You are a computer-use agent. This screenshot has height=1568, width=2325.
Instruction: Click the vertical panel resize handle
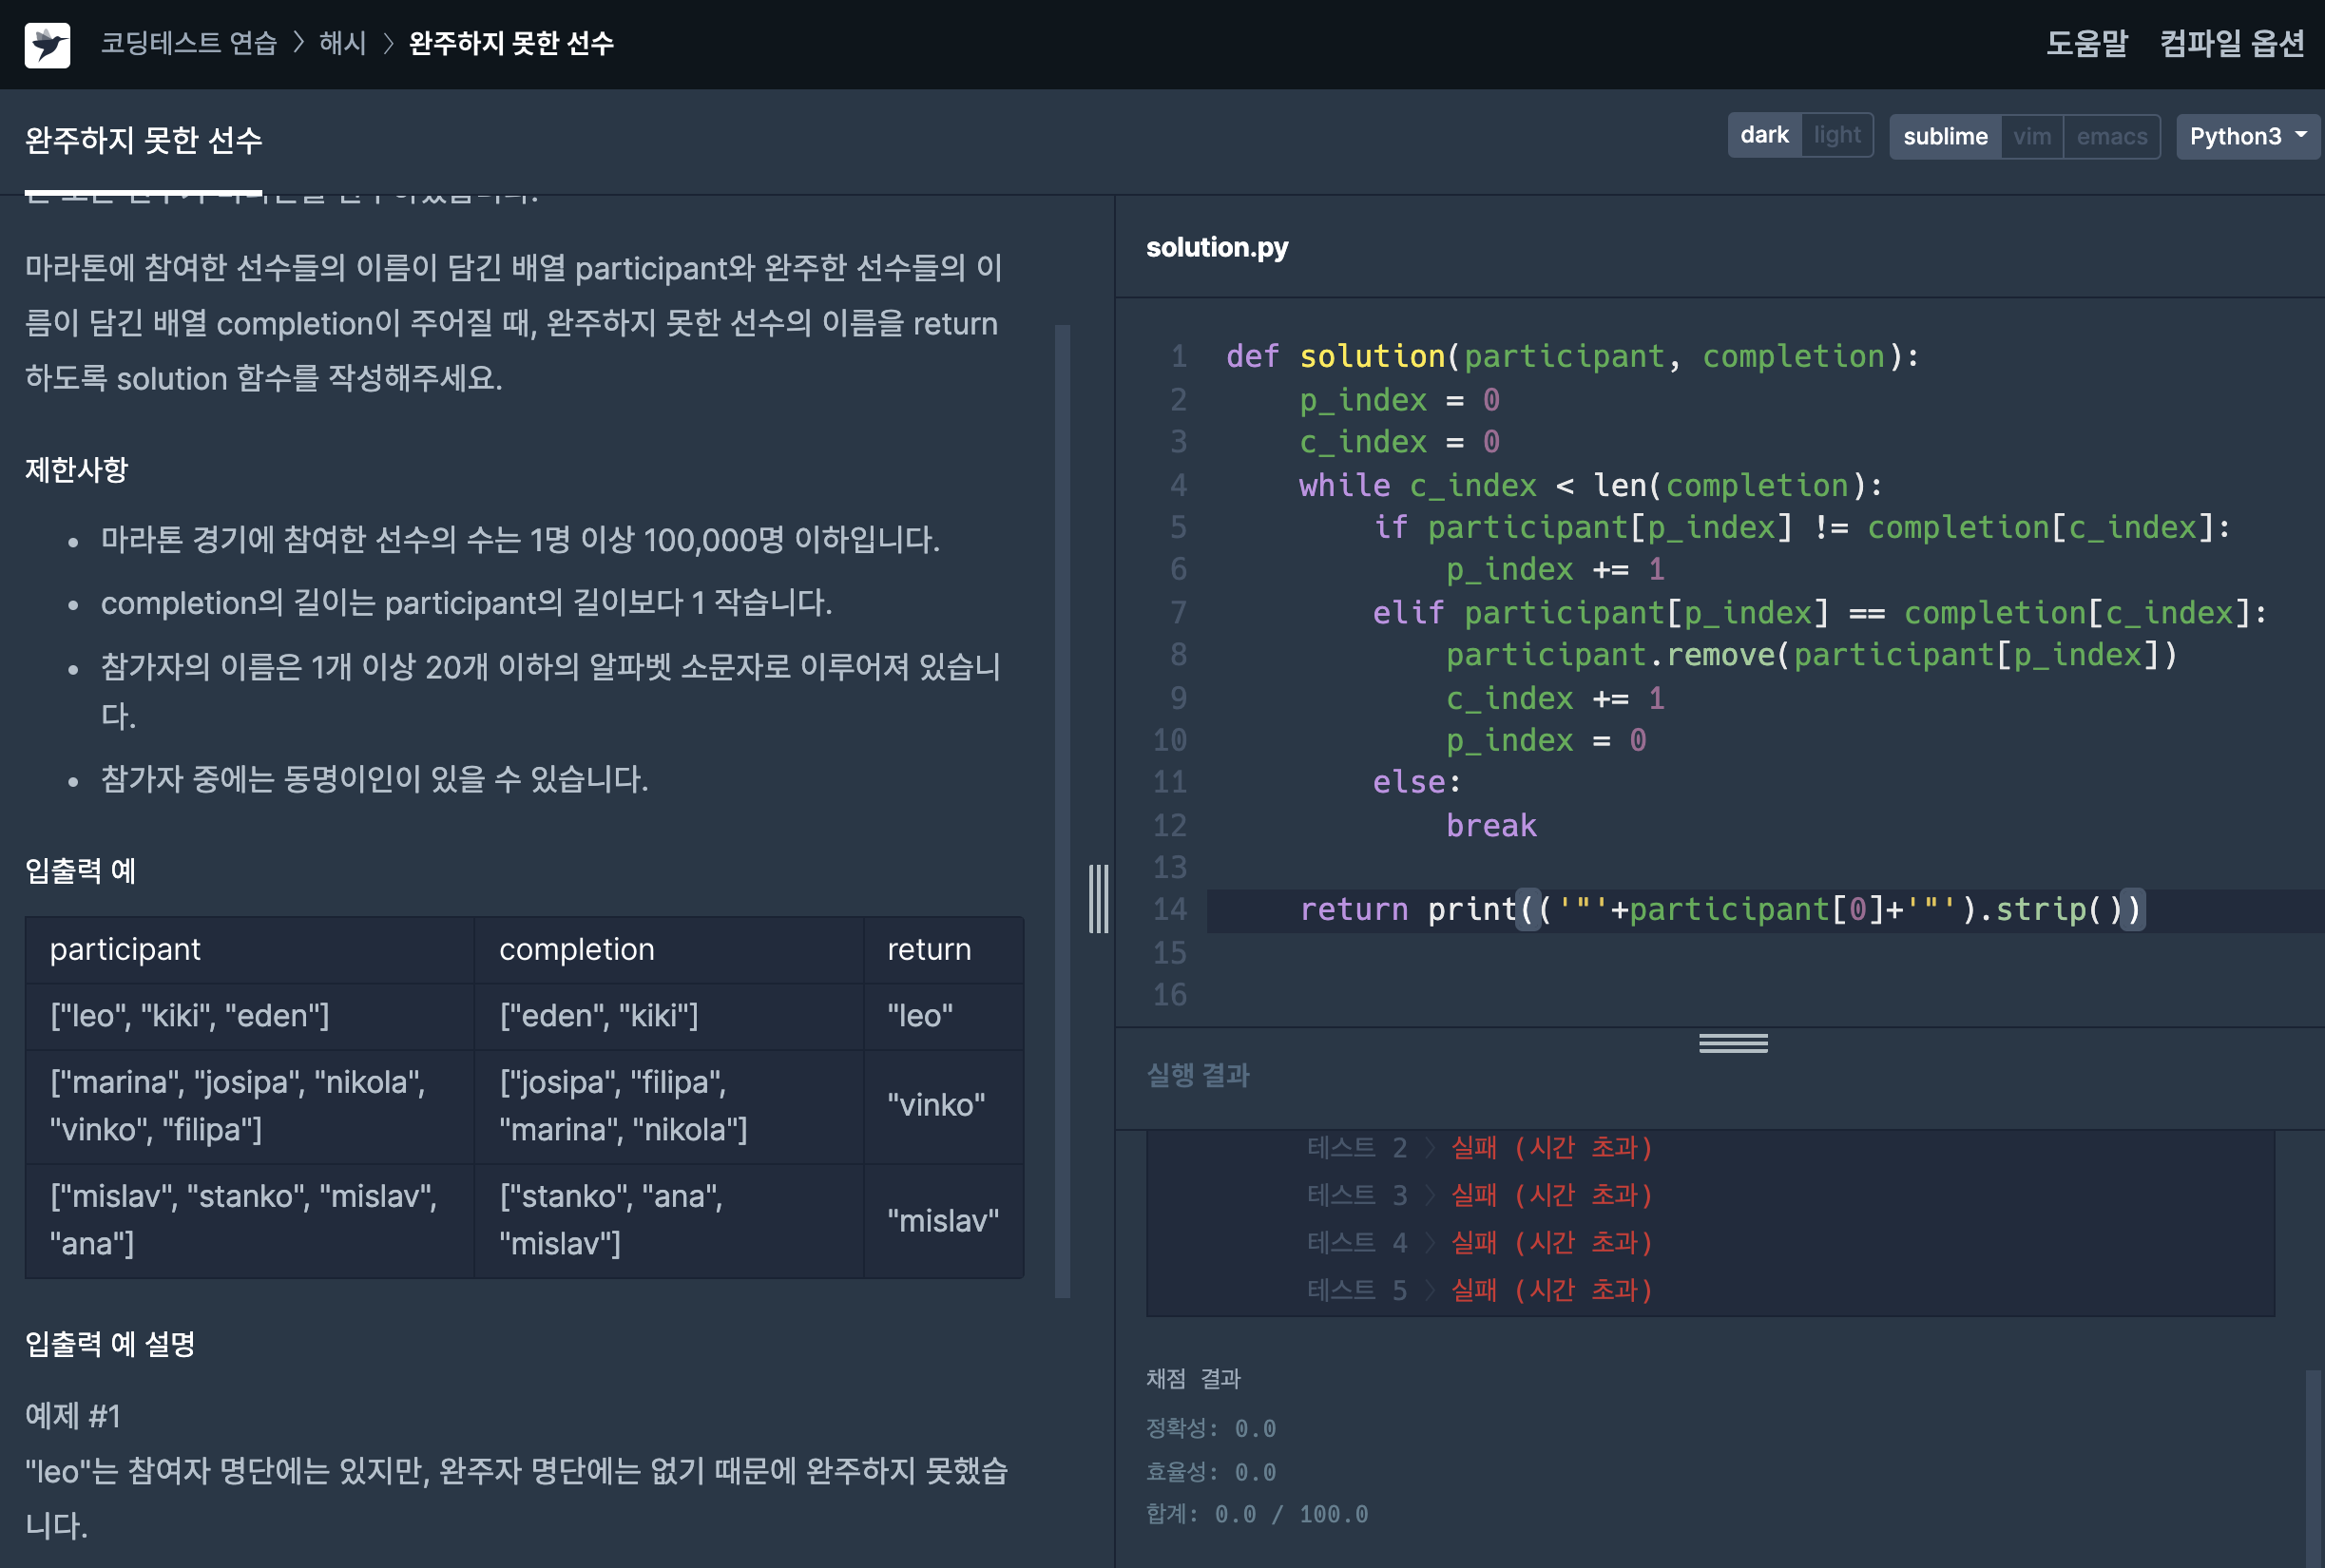[1098, 899]
